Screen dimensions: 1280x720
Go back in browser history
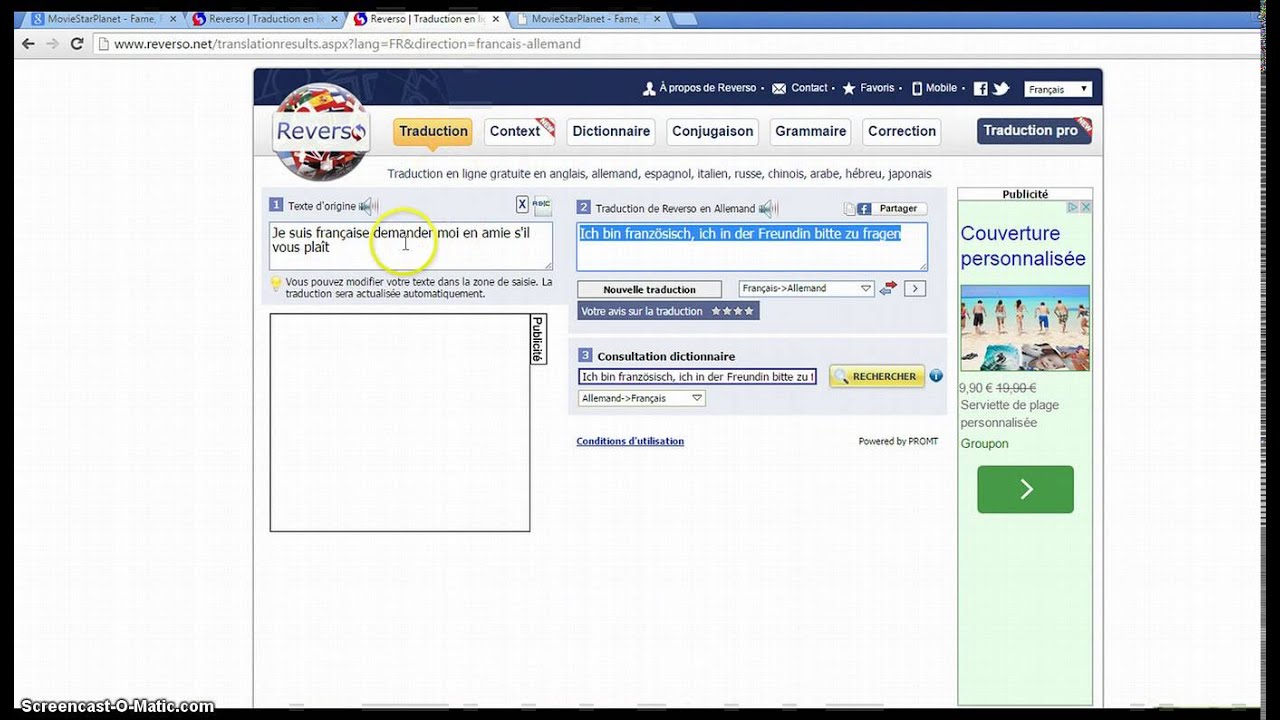coord(28,44)
